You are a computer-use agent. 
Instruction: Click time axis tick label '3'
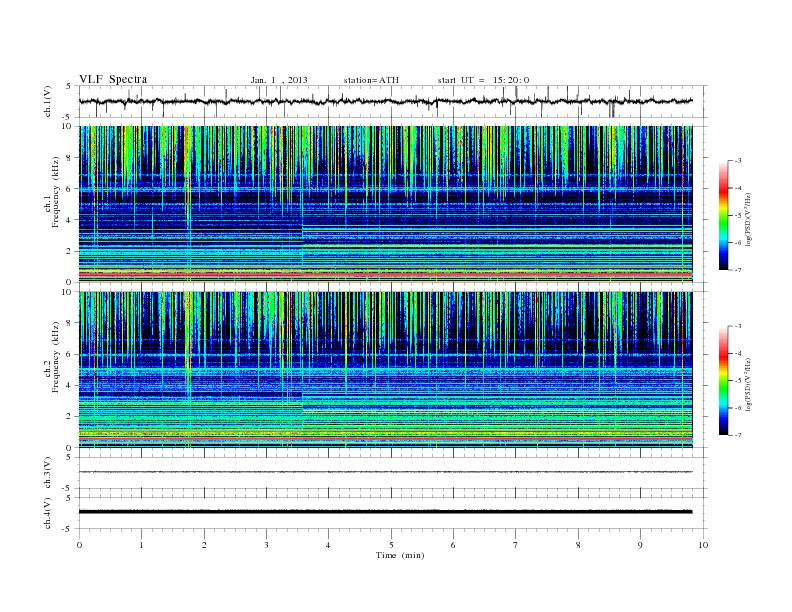coord(266,545)
